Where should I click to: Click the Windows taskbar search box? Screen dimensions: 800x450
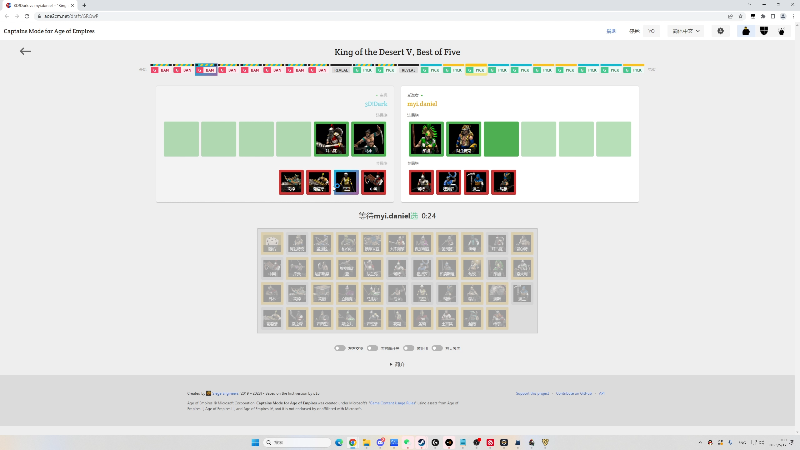[x=297, y=442]
